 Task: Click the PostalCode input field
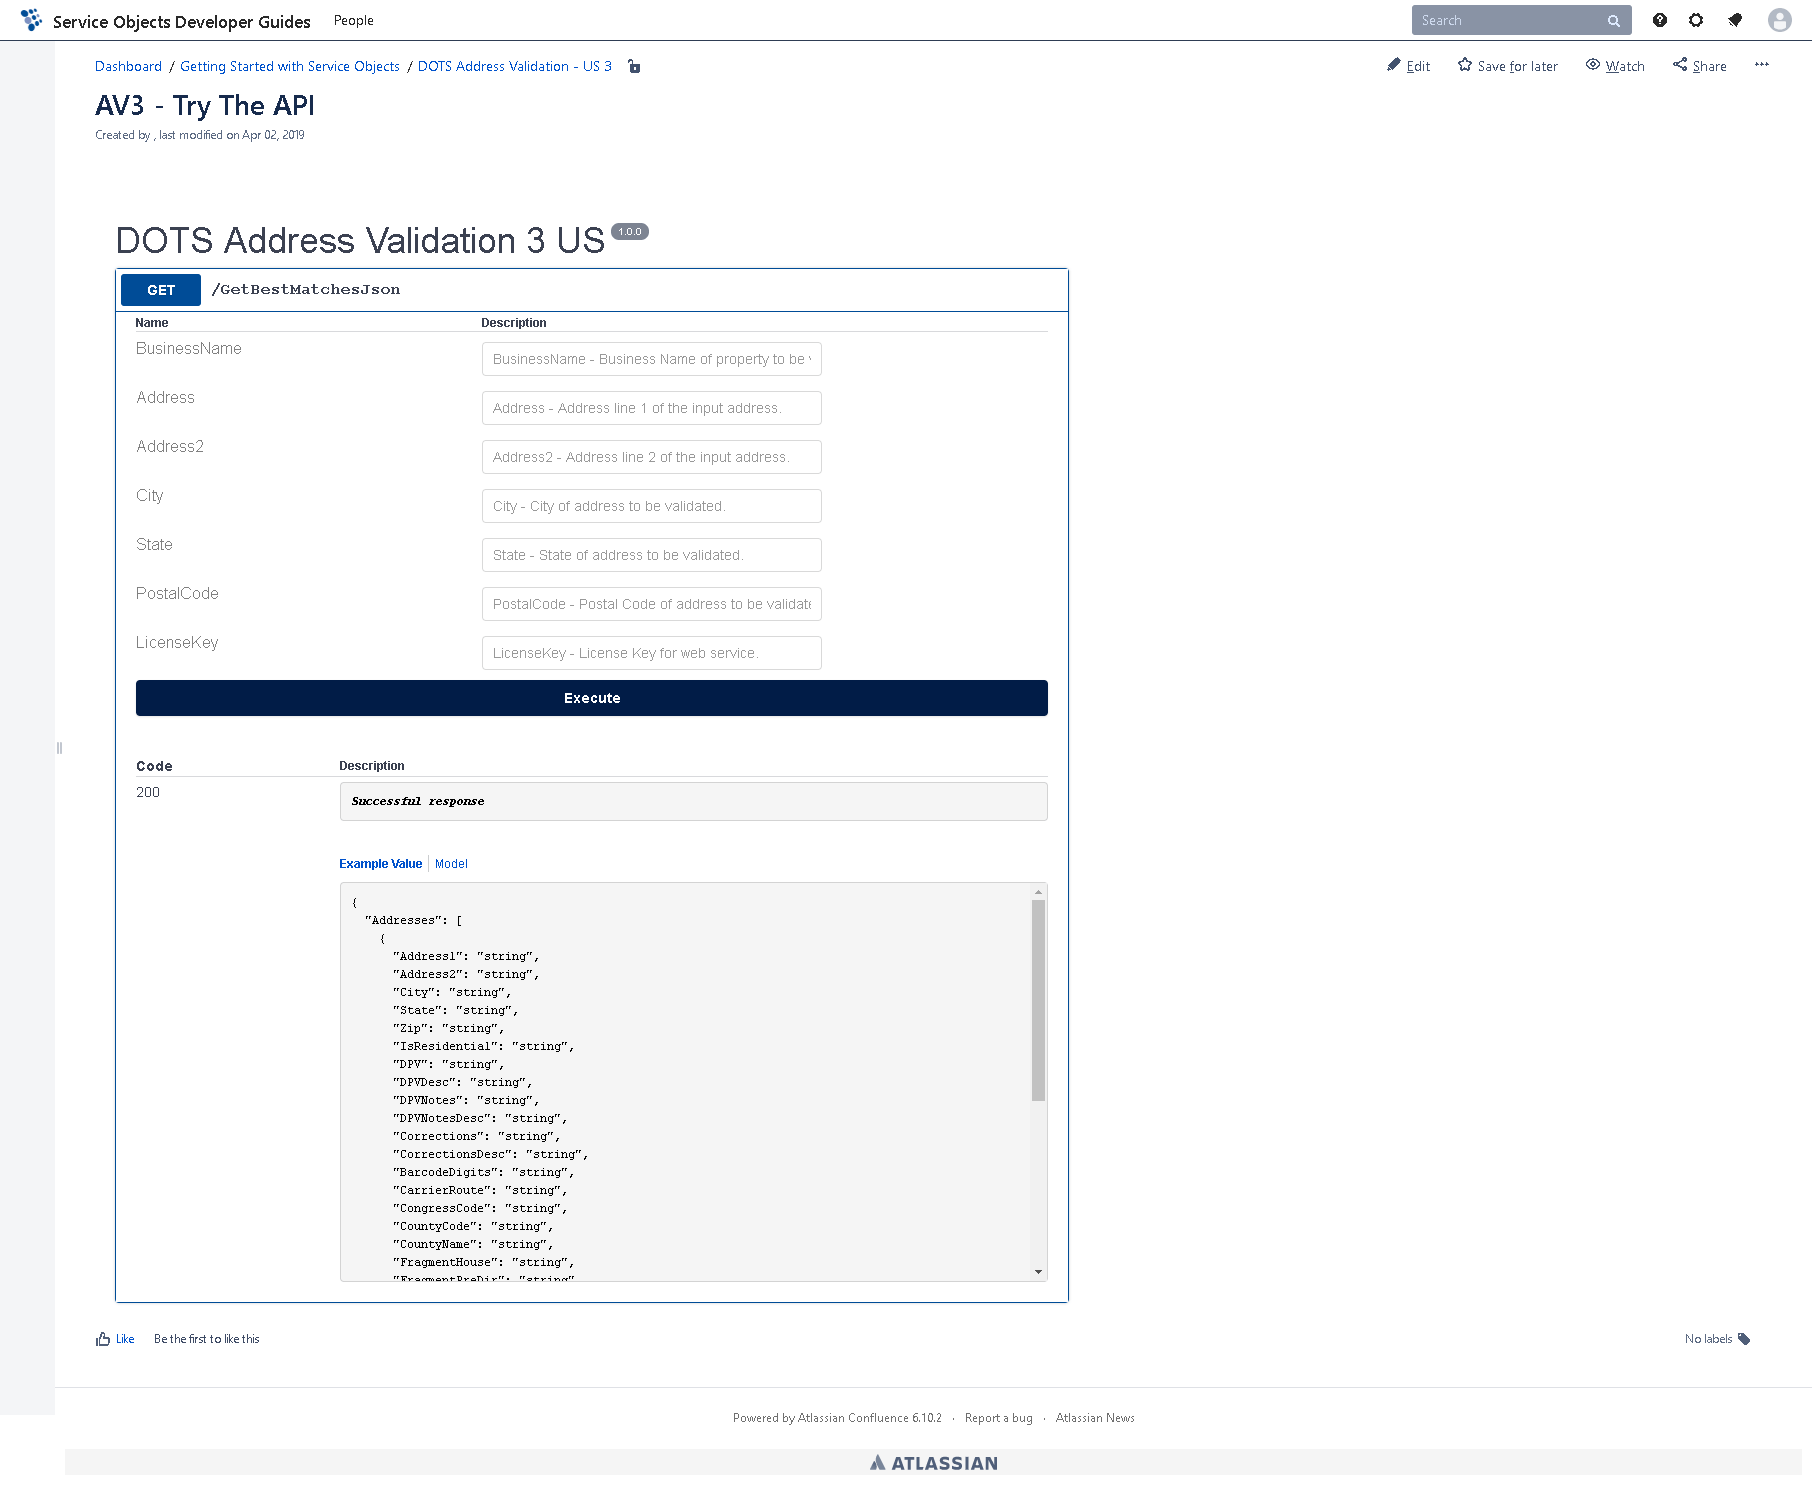[652, 604]
